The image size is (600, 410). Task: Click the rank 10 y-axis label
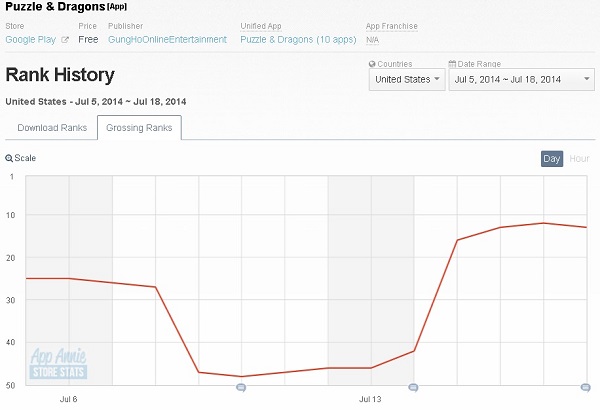tap(10, 215)
